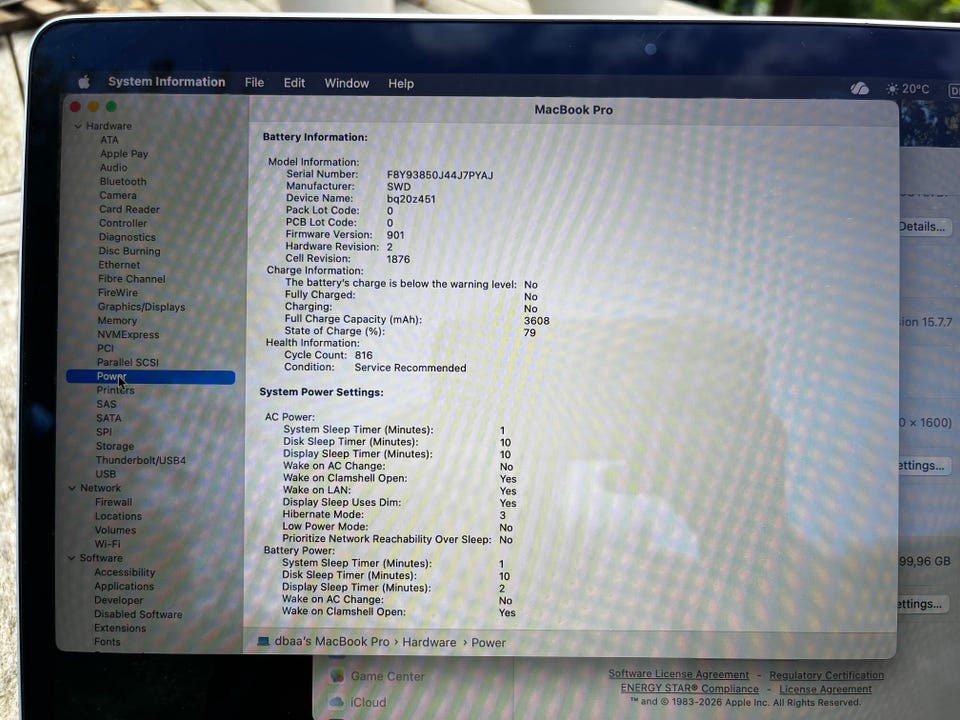
Task: Select Accessibility under Software
Action: click(x=125, y=572)
